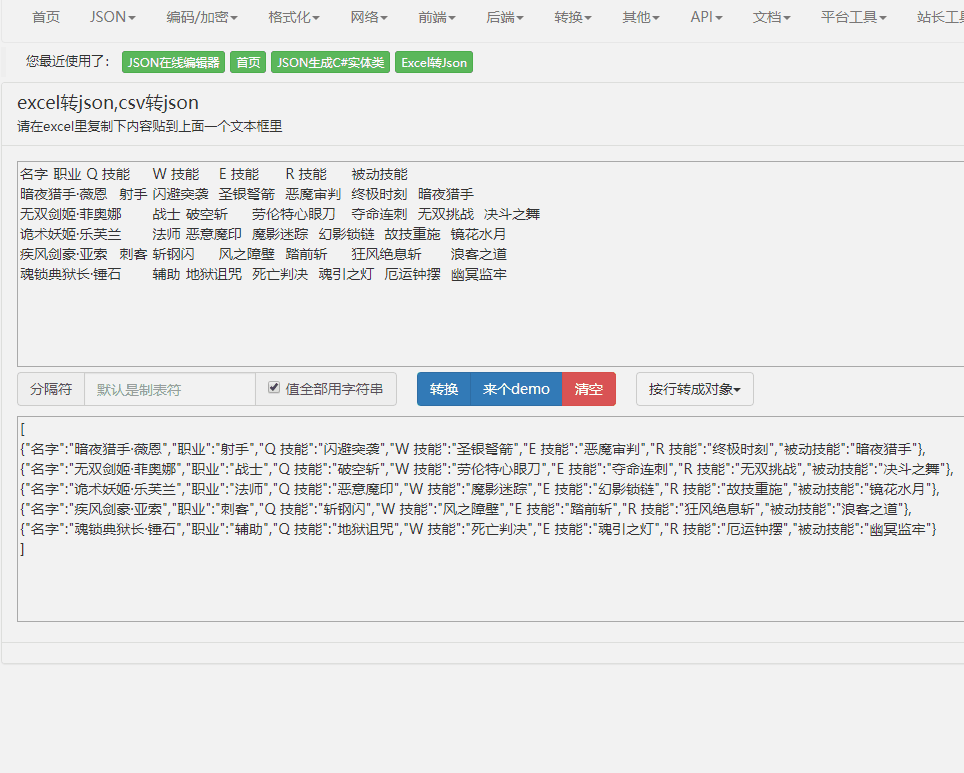Click the 来个demo button
Image resolution: width=964 pixels, height=773 pixels.
click(516, 388)
